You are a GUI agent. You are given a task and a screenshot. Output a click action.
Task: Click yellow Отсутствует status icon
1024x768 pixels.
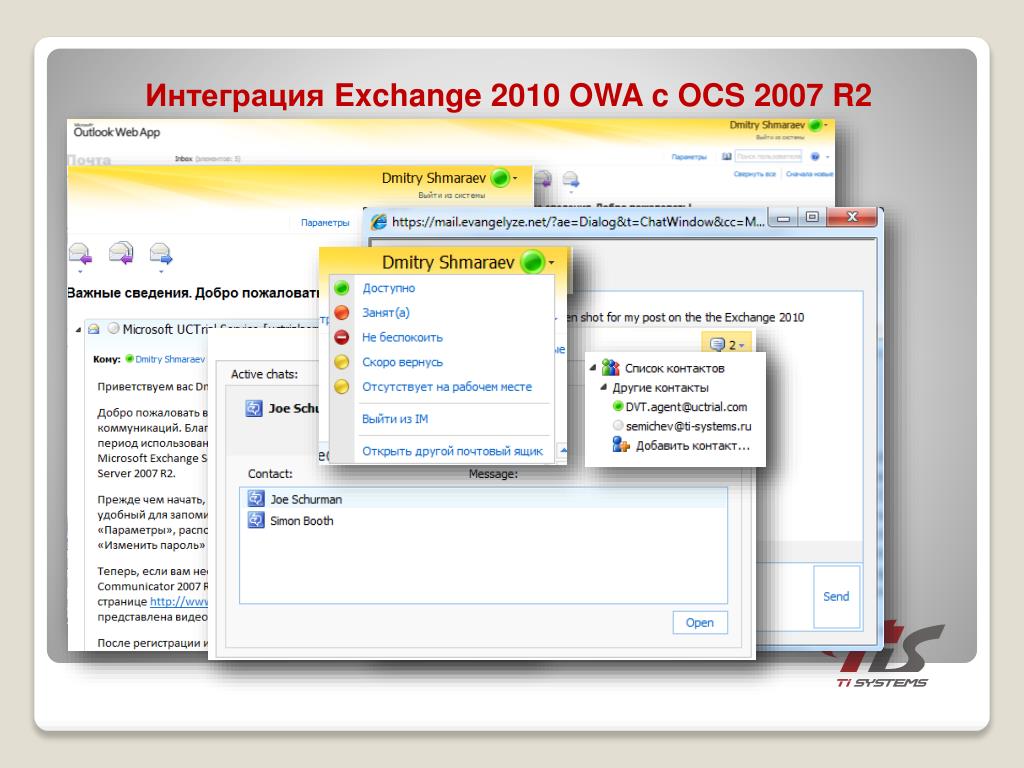pos(342,387)
